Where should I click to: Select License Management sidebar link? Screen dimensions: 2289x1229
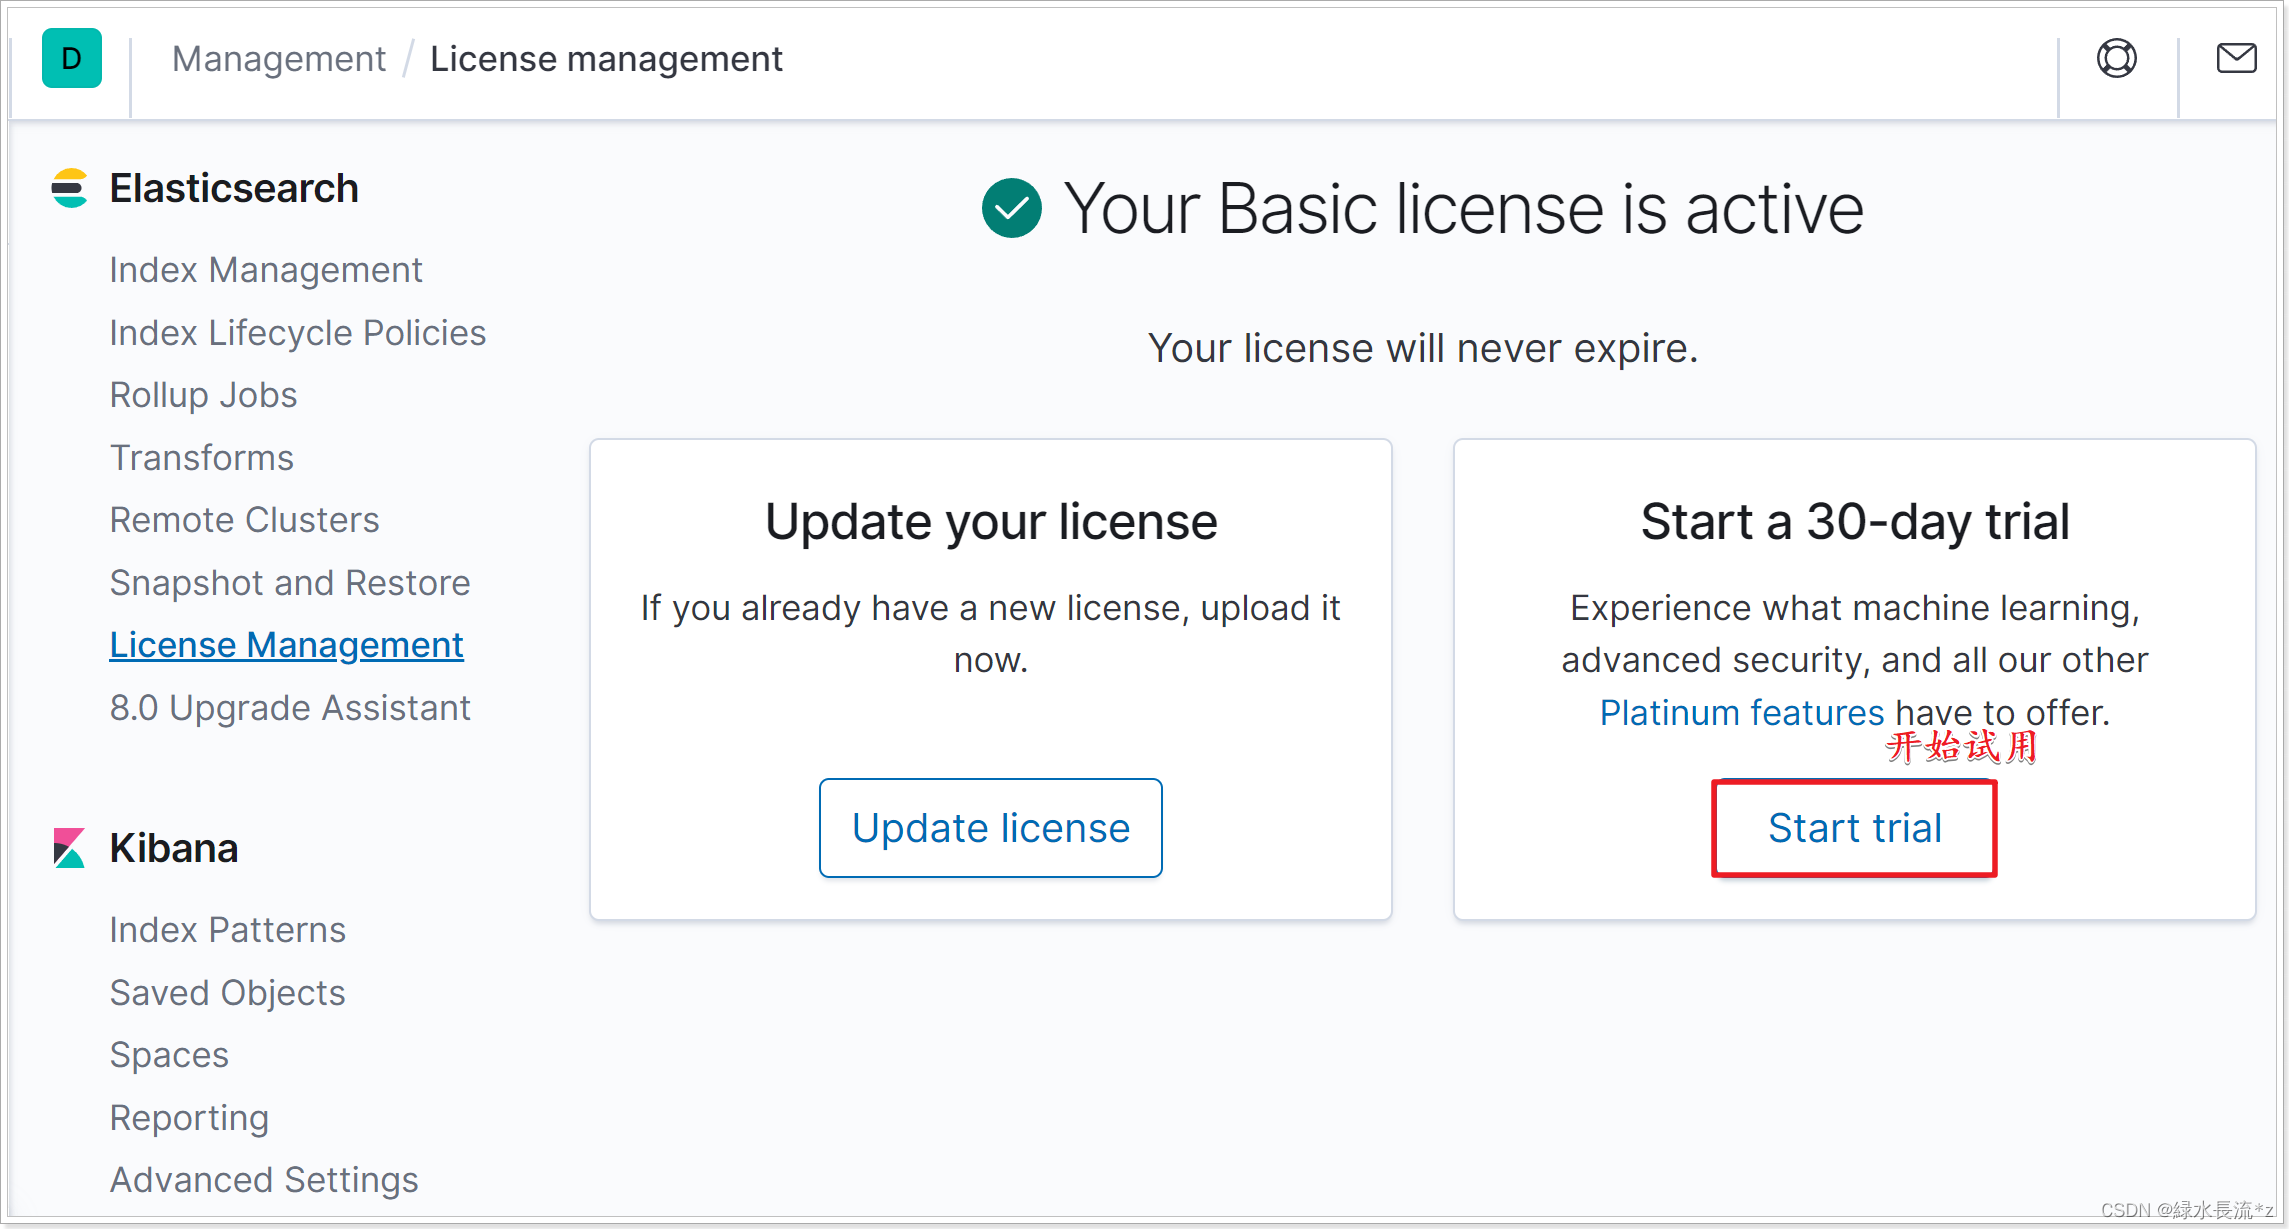[x=287, y=646]
